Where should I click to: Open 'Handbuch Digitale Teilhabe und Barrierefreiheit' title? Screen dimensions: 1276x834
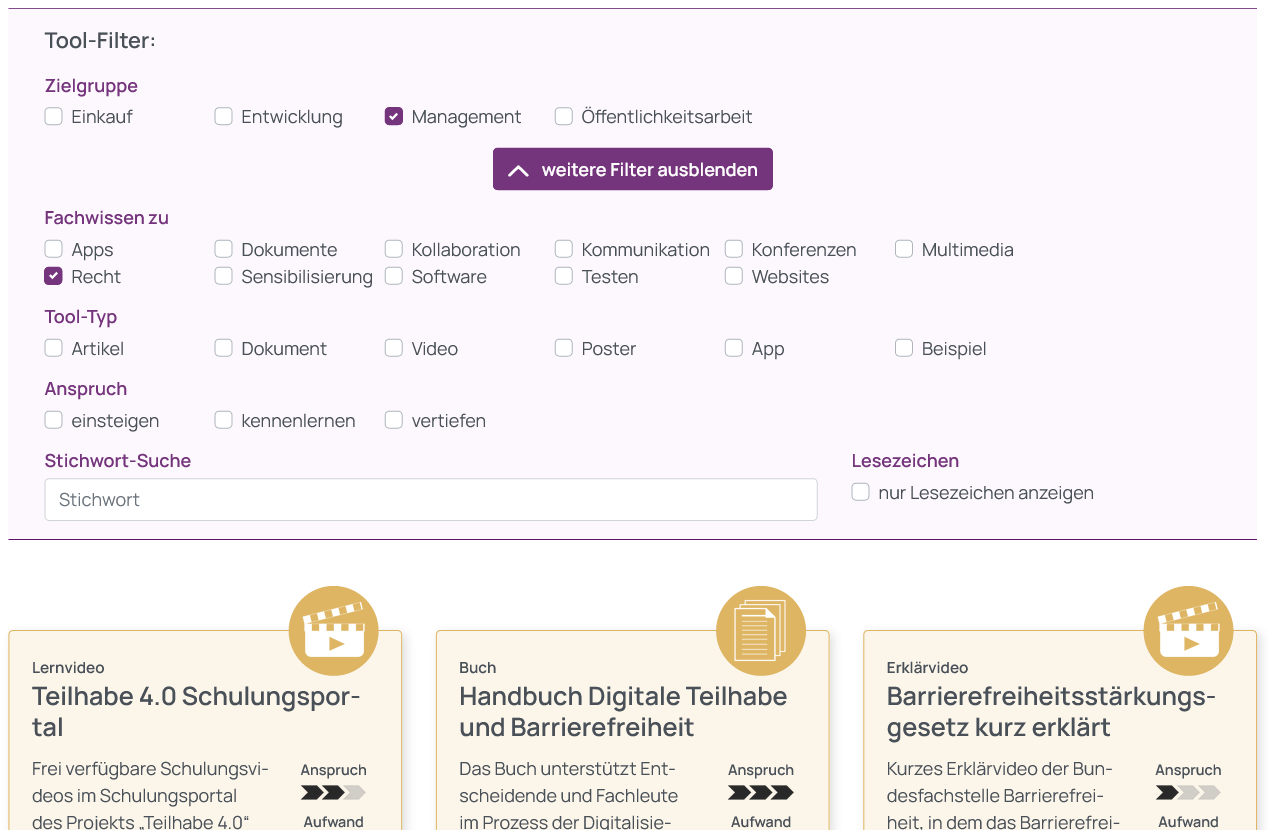tap(623, 711)
